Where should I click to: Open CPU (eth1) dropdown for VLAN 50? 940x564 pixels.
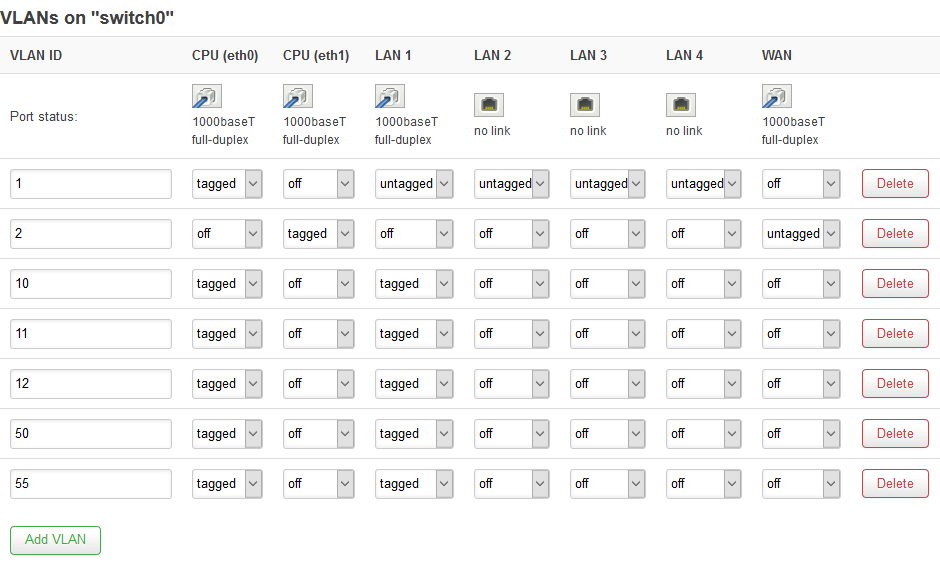pyautogui.click(x=318, y=434)
